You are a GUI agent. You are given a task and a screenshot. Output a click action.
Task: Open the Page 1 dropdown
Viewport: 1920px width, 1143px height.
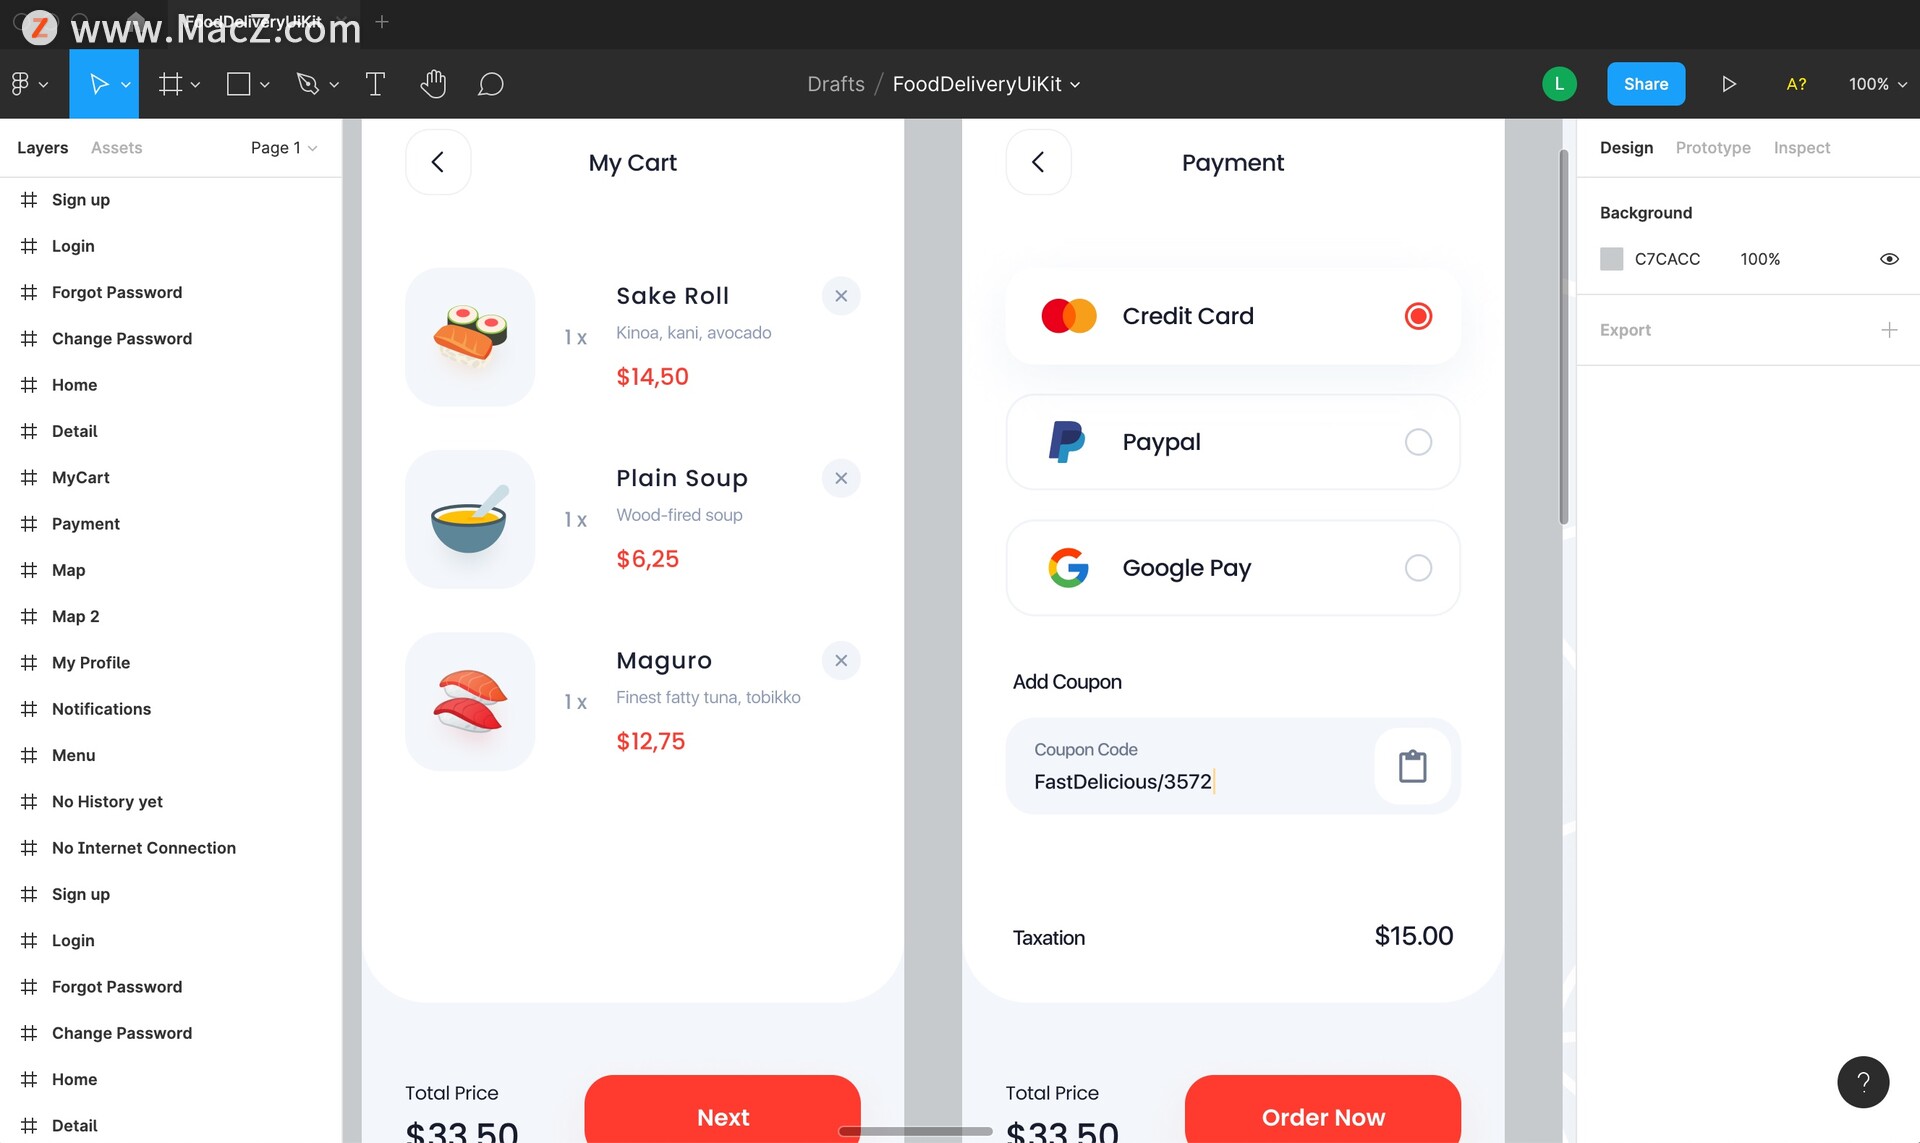point(284,148)
